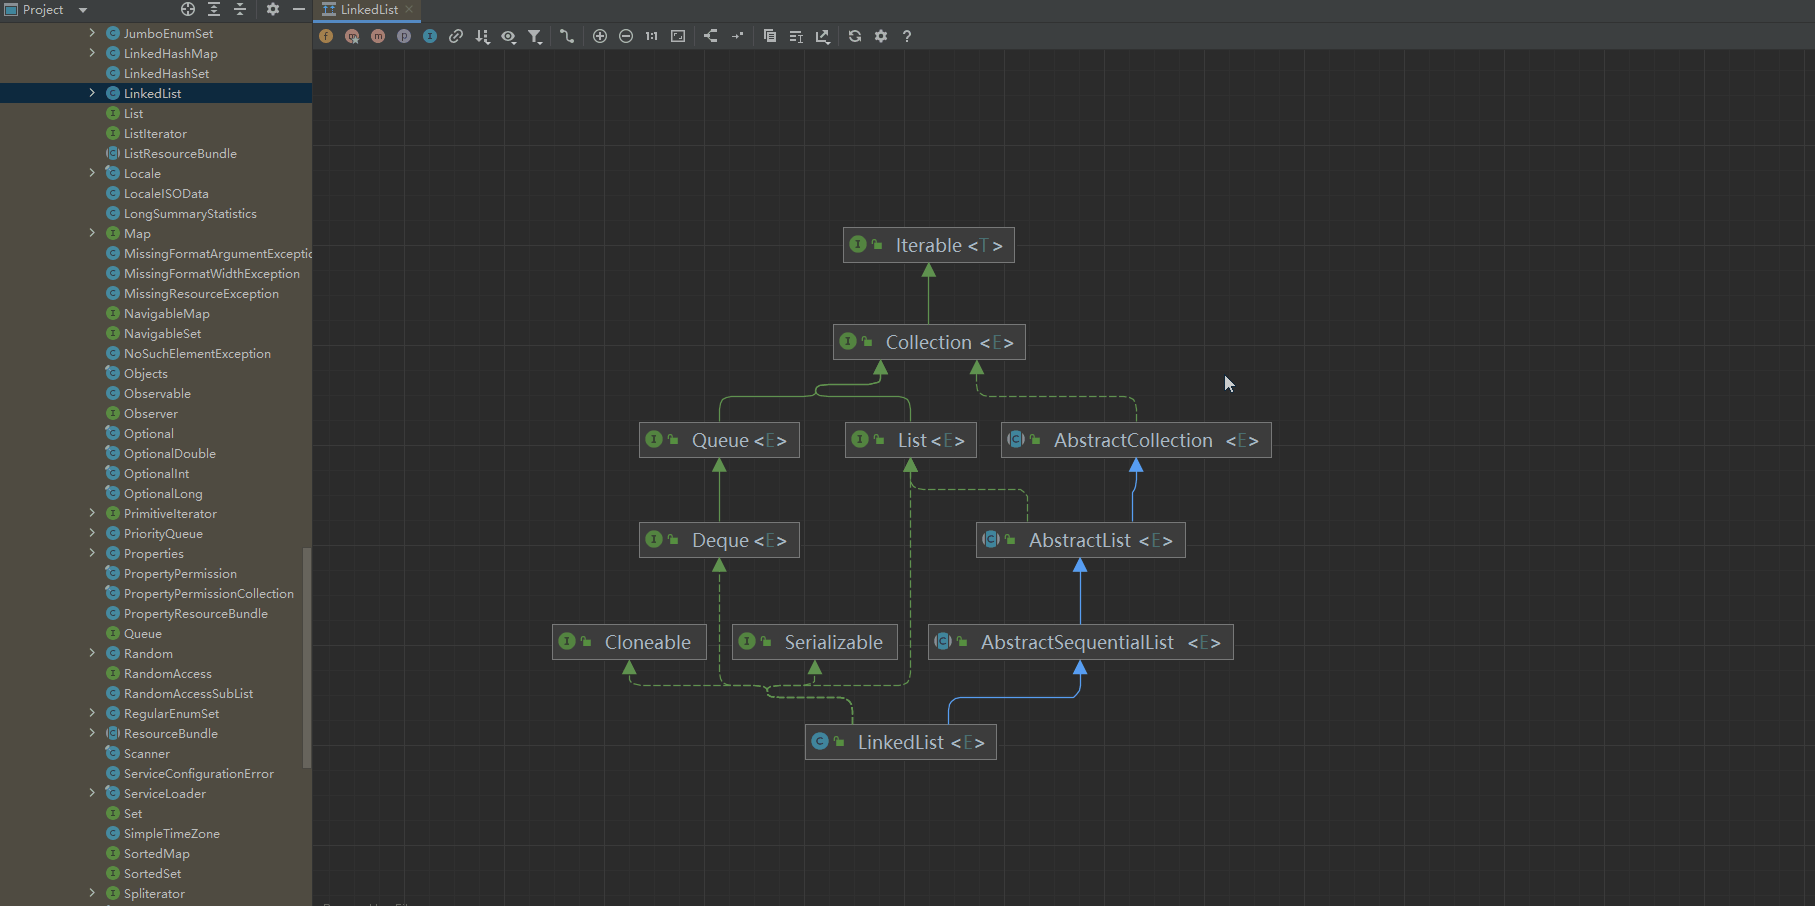Toggle the Fields display in diagram toolbar
The width and height of the screenshot is (1815, 906).
[326, 36]
